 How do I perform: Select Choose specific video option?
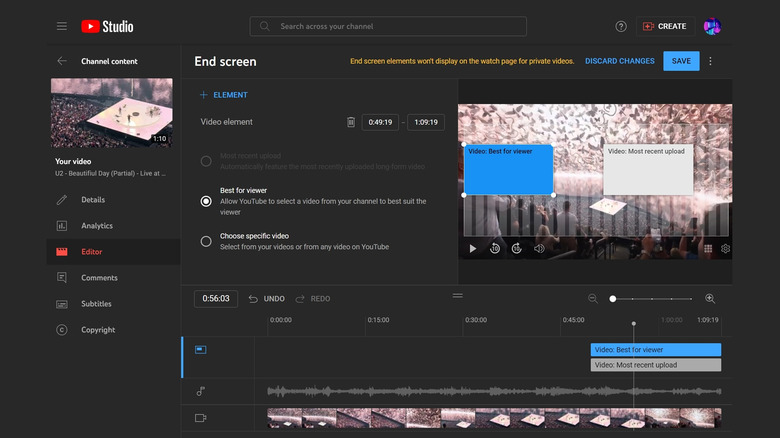[206, 238]
